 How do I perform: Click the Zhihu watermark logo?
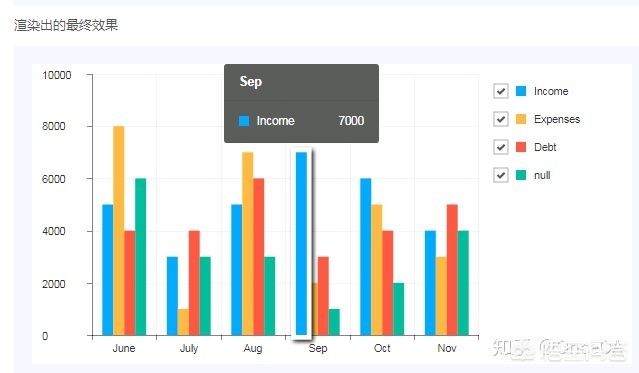tap(513, 349)
